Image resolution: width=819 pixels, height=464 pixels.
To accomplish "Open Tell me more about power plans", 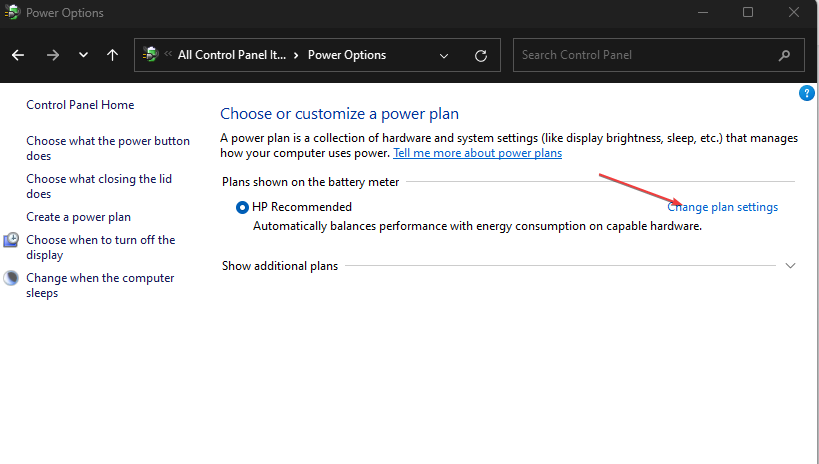I will pyautogui.click(x=477, y=153).
